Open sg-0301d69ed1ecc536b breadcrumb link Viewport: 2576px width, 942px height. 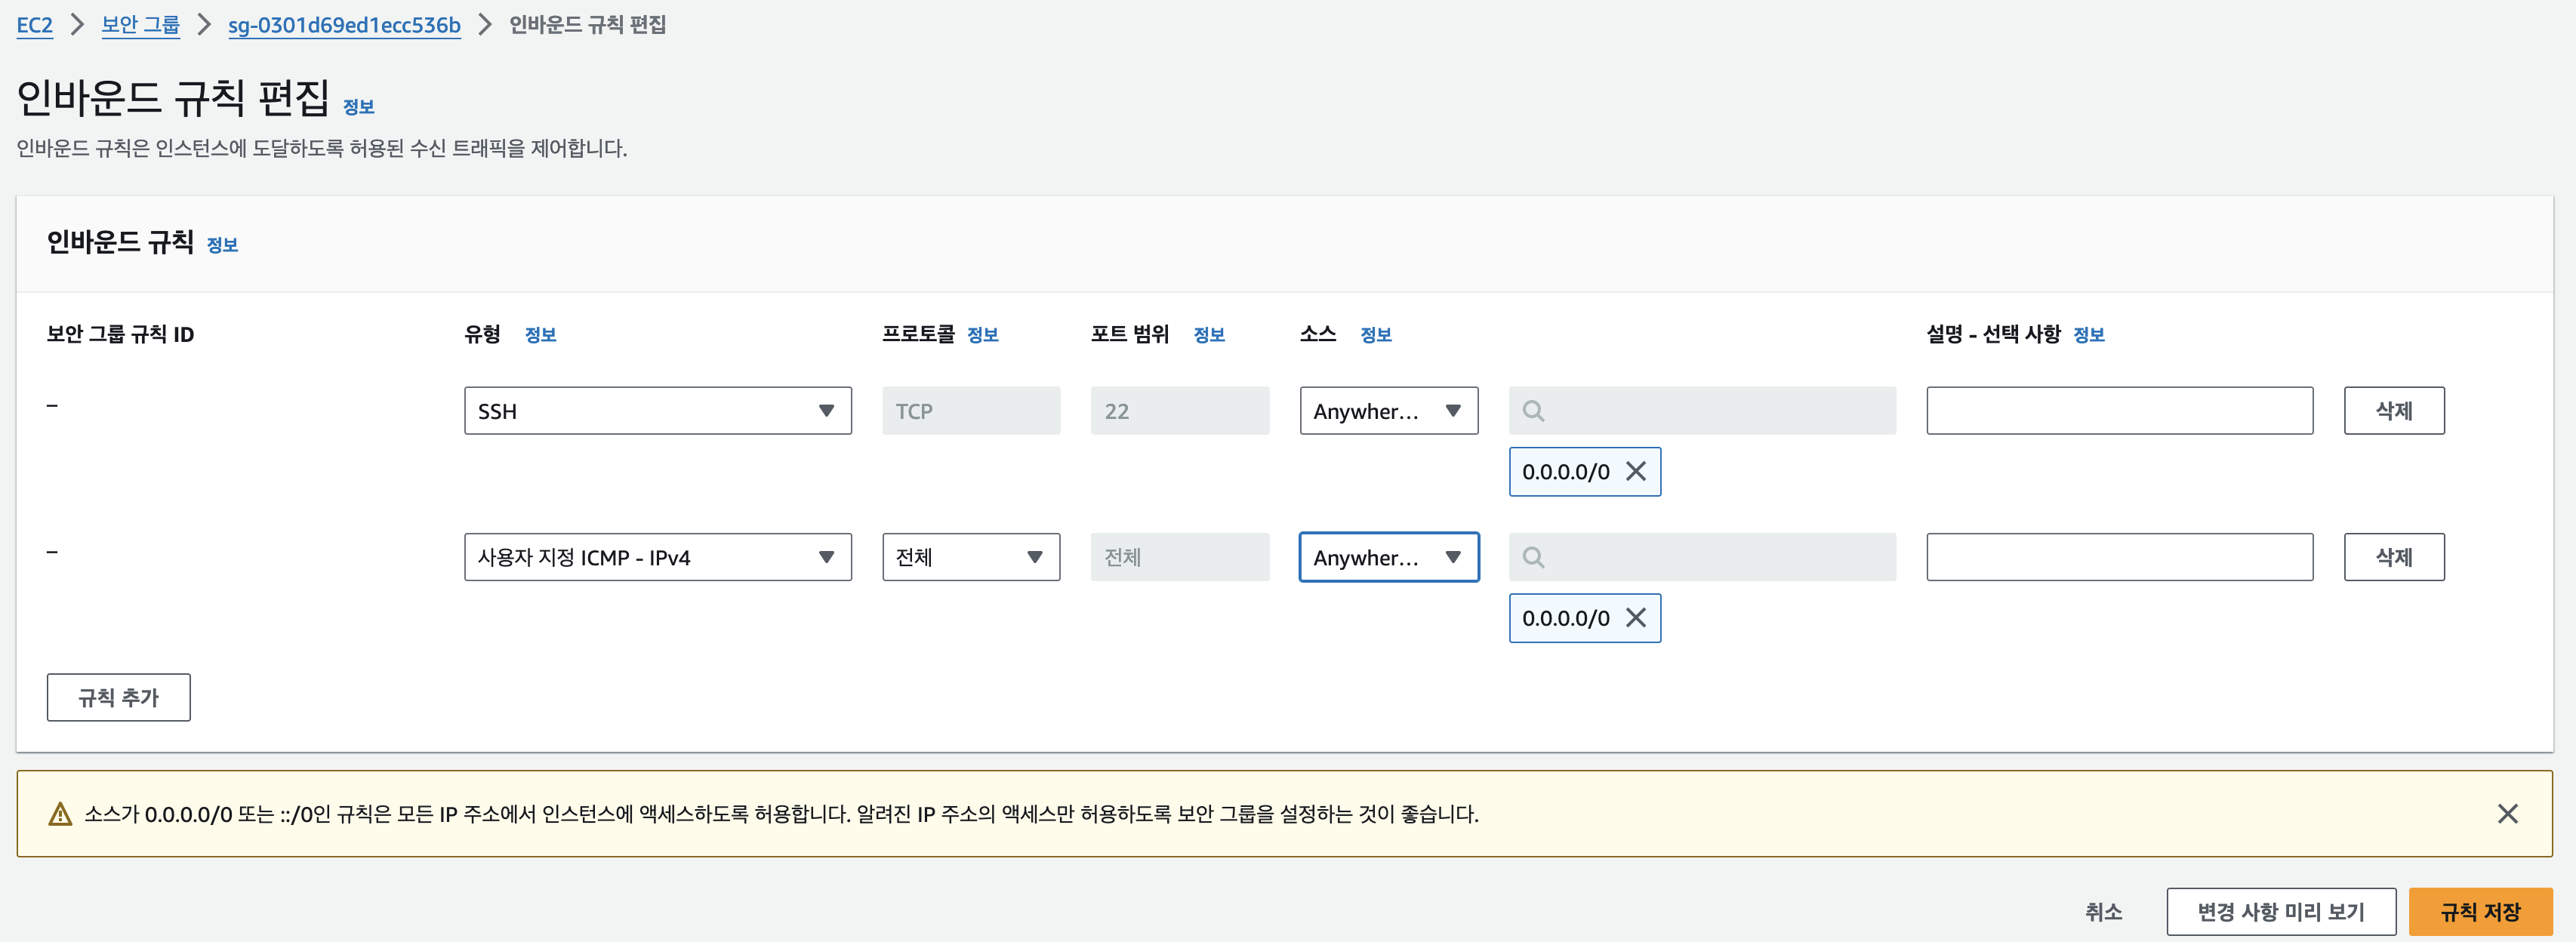tap(344, 25)
